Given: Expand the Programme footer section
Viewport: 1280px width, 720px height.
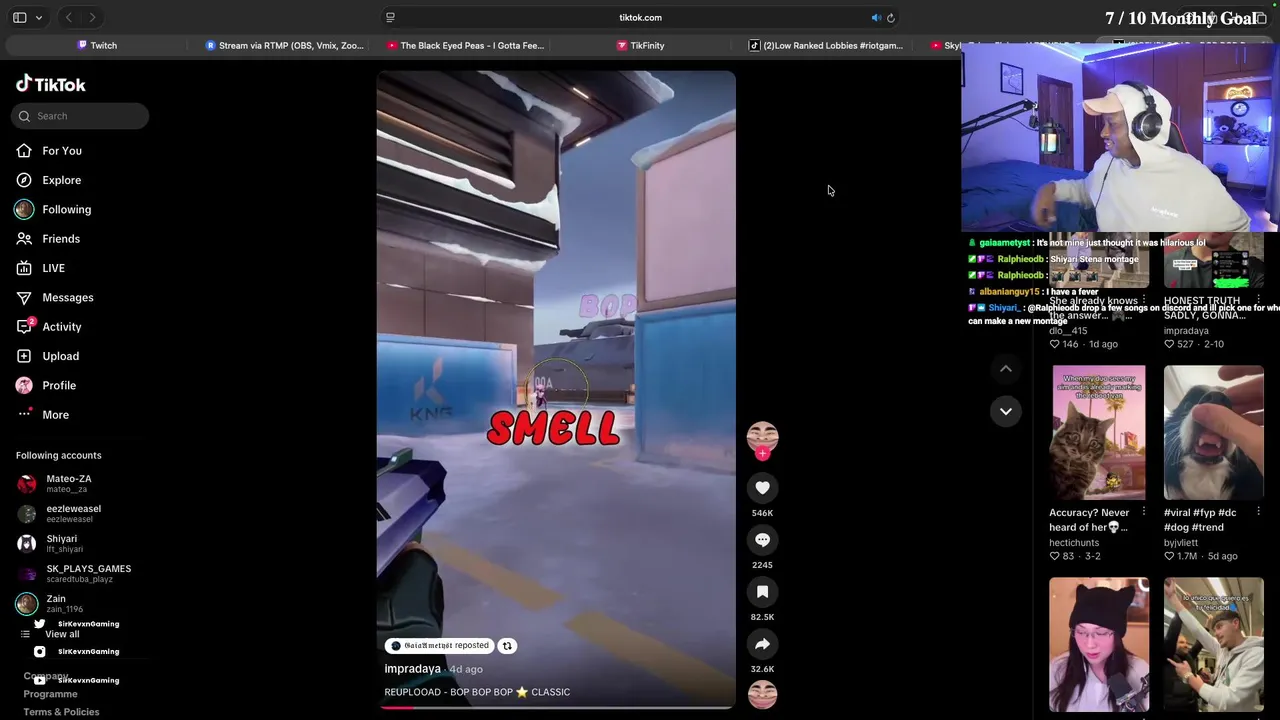Looking at the screenshot, I should tap(50, 694).
